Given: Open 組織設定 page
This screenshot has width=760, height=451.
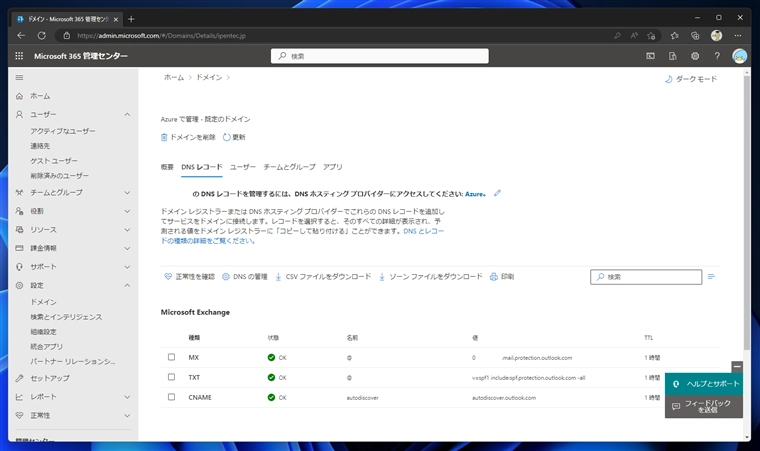Looking at the screenshot, I should click(43, 332).
